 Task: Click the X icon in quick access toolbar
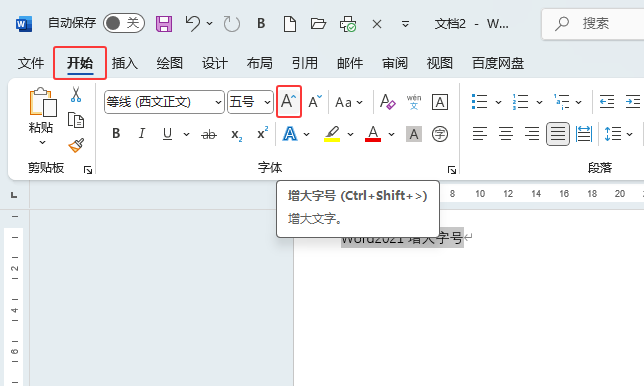pyautogui.click(x=377, y=24)
